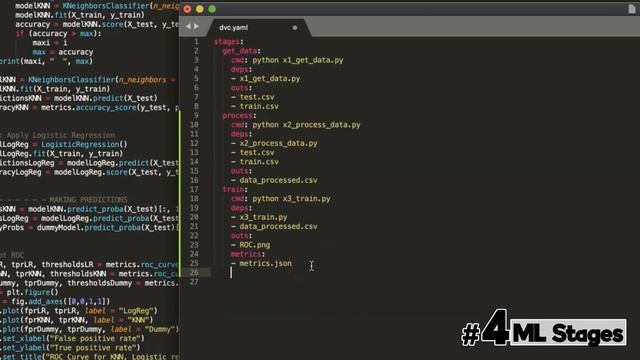Viewport: 640px width, 360px height.
Task: Click '- train.csv' on line 8
Action: (x=255, y=107)
